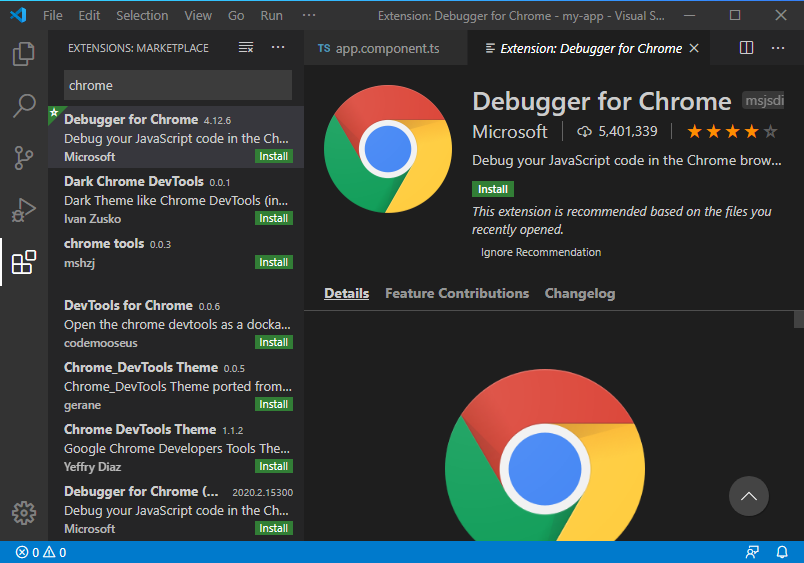
Task: Install Debugger for Chrome from details page
Action: [x=493, y=189]
